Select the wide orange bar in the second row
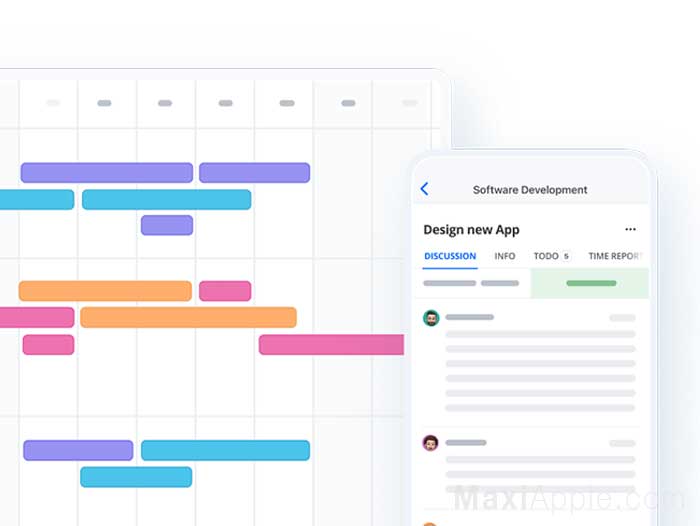 coord(188,317)
